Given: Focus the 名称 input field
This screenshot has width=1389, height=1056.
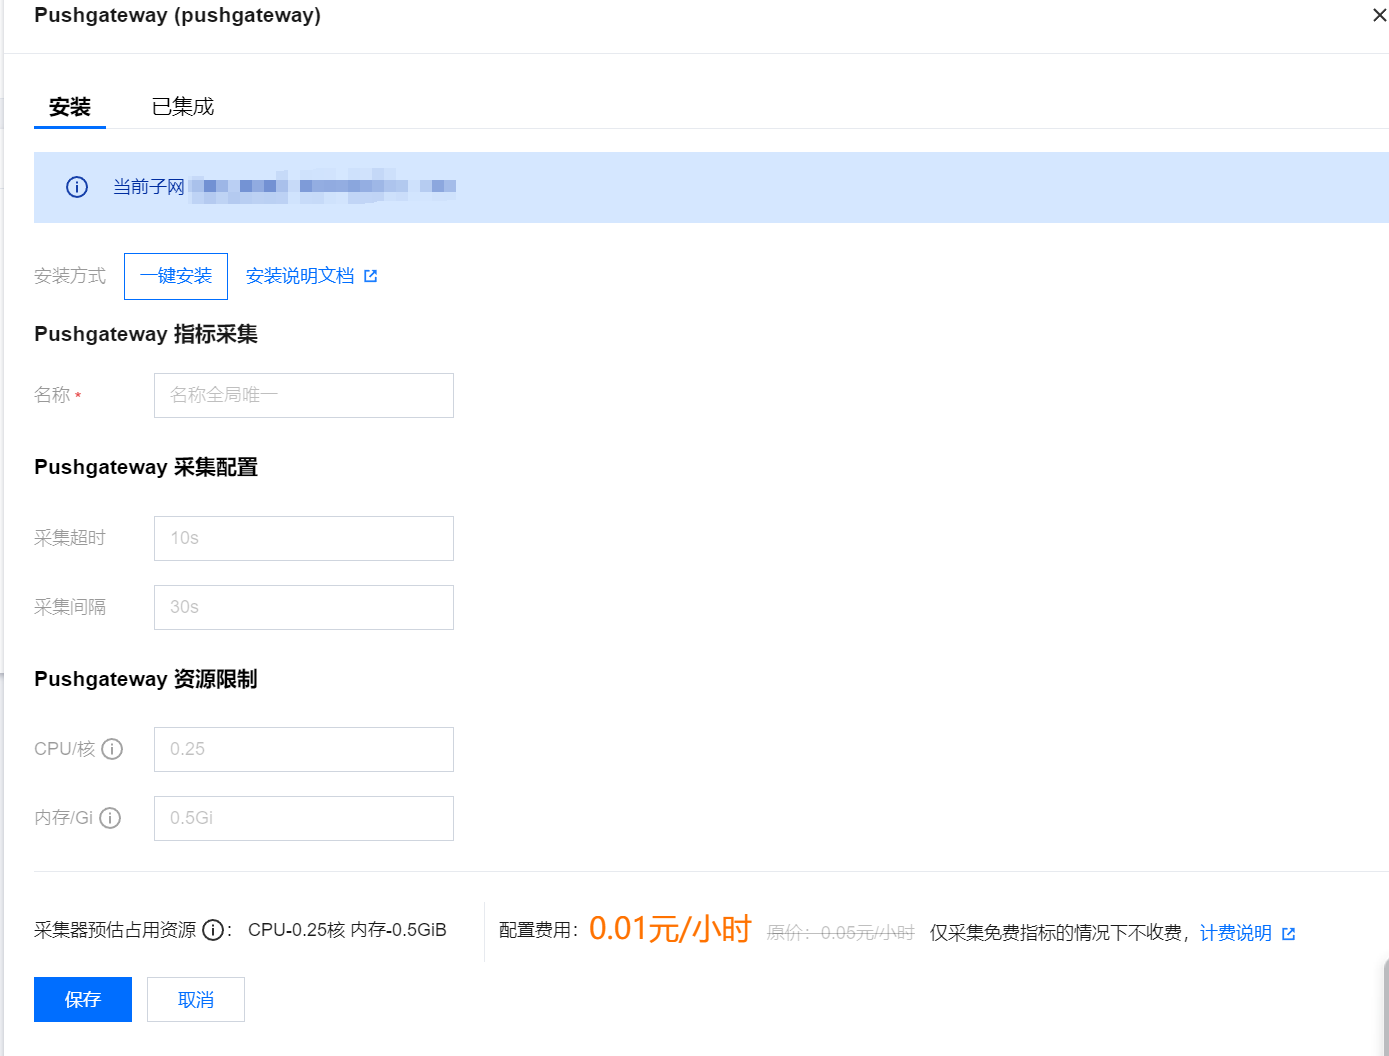Looking at the screenshot, I should coord(304,395).
